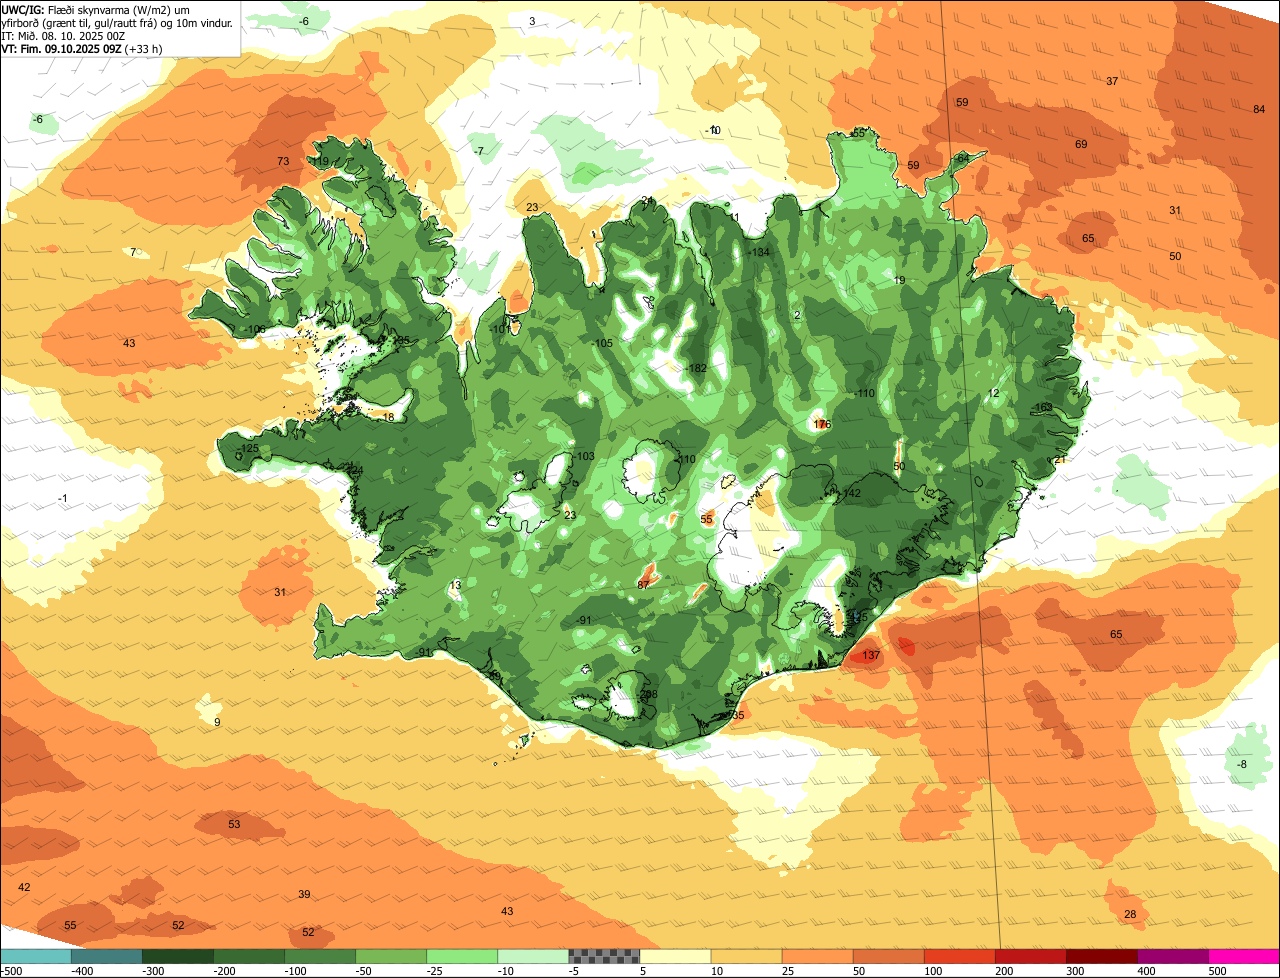Click the legend swatch between 5 and 10

click(675, 956)
